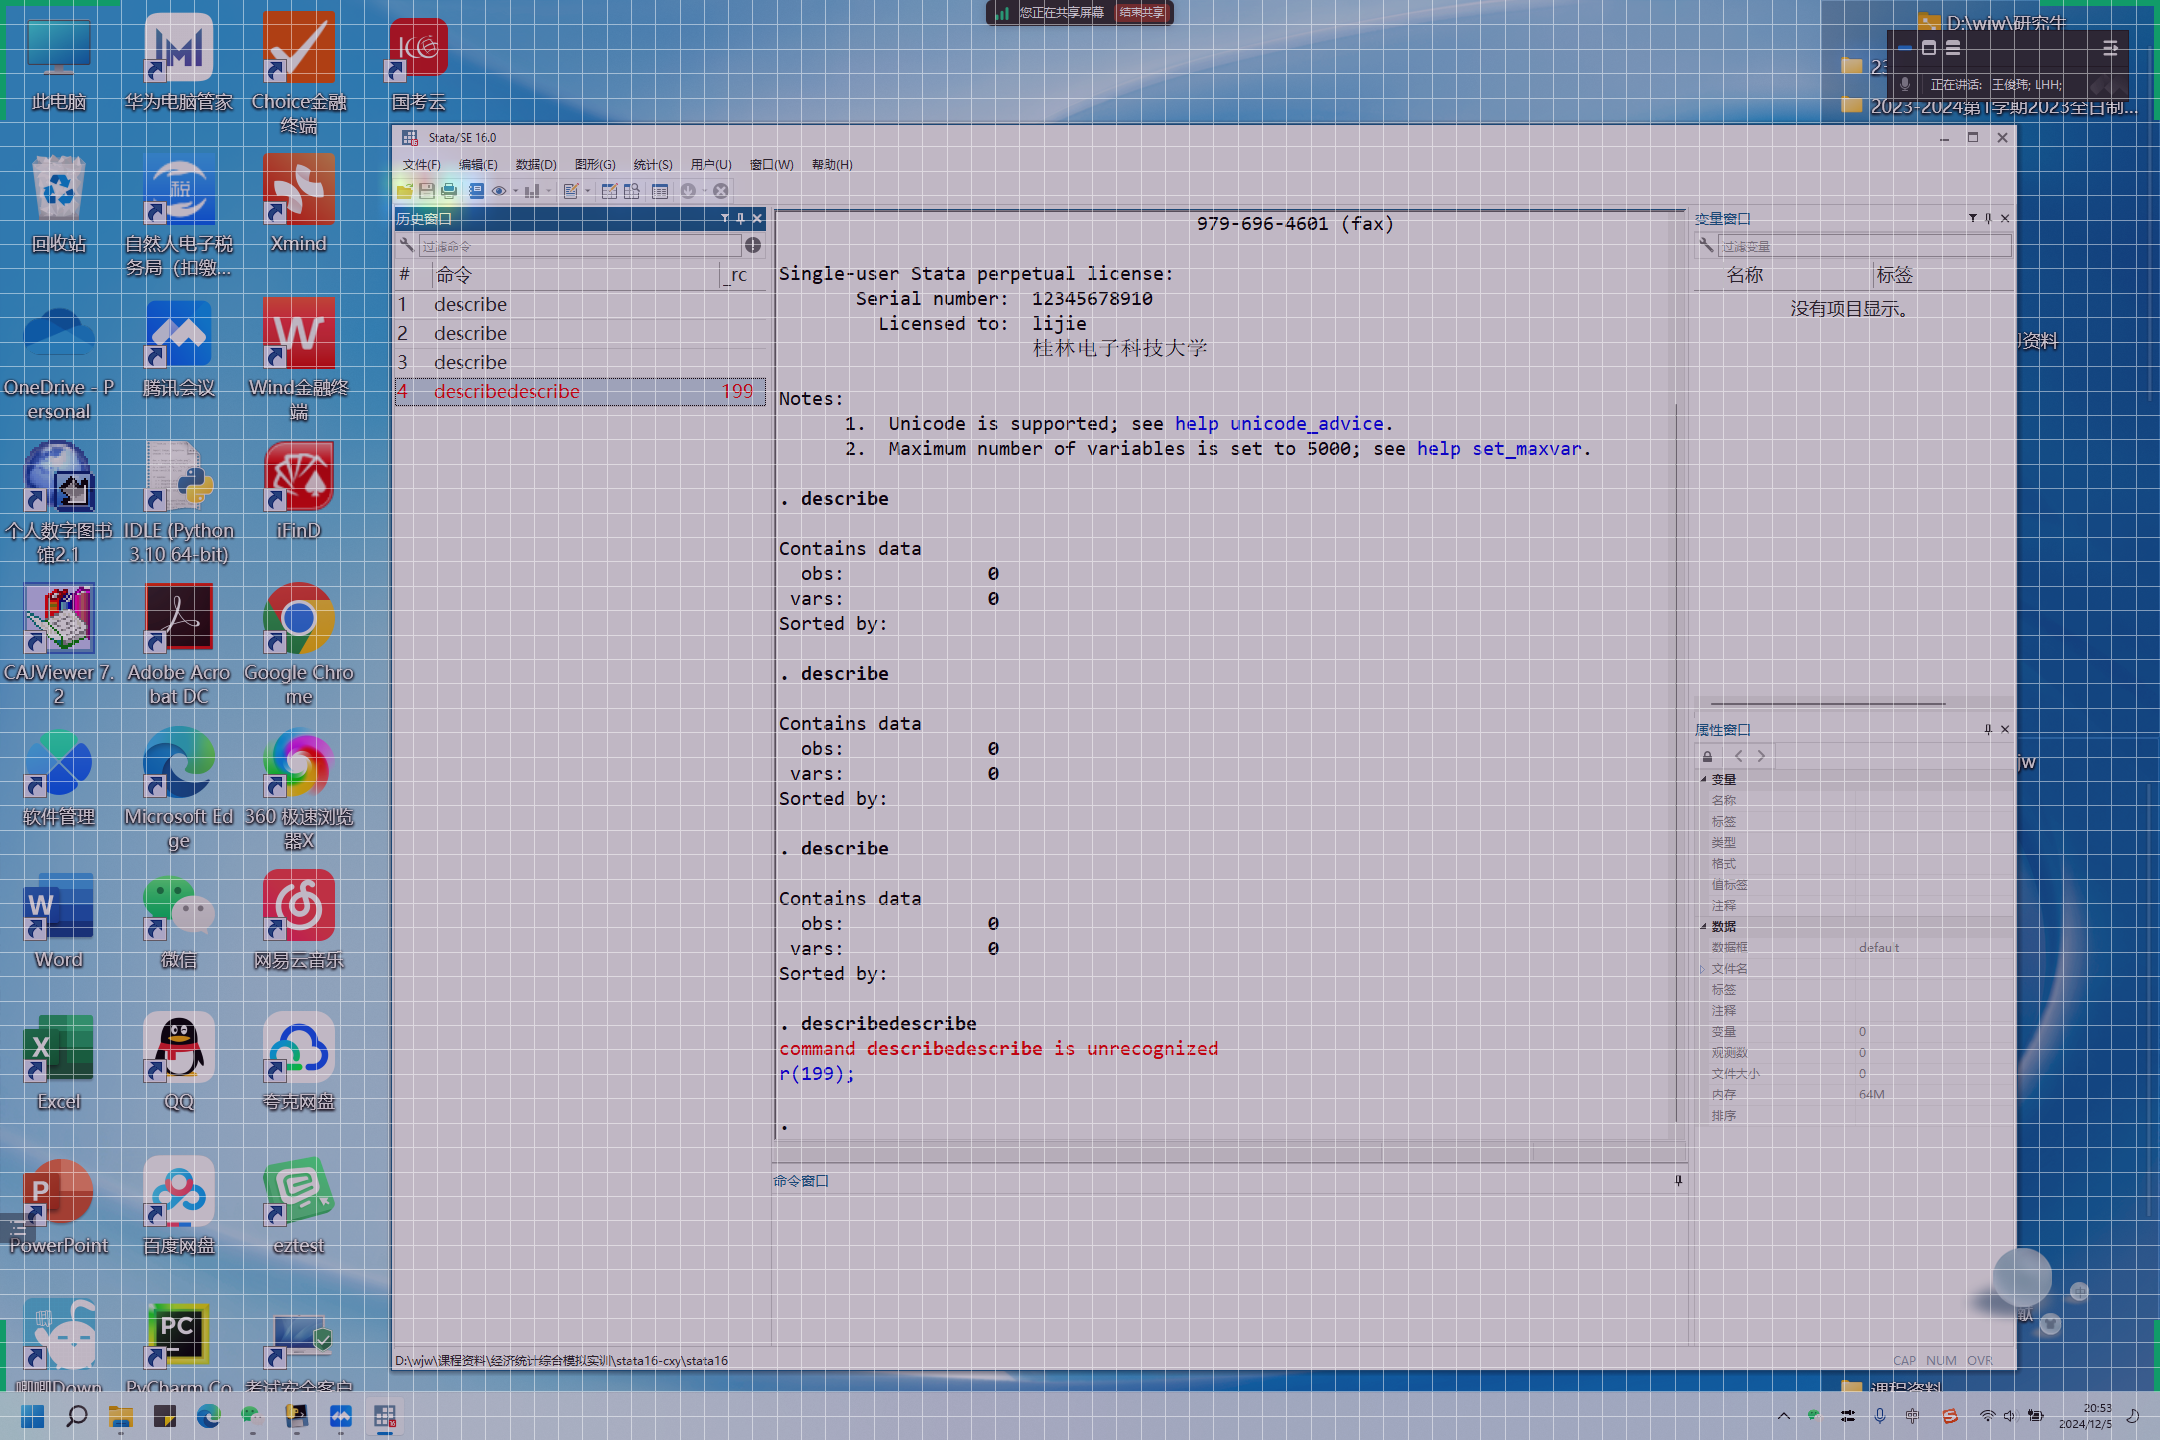The width and height of the screenshot is (2160, 1440).
Task: Click the 'help unicode_advice' link
Action: (x=1279, y=424)
